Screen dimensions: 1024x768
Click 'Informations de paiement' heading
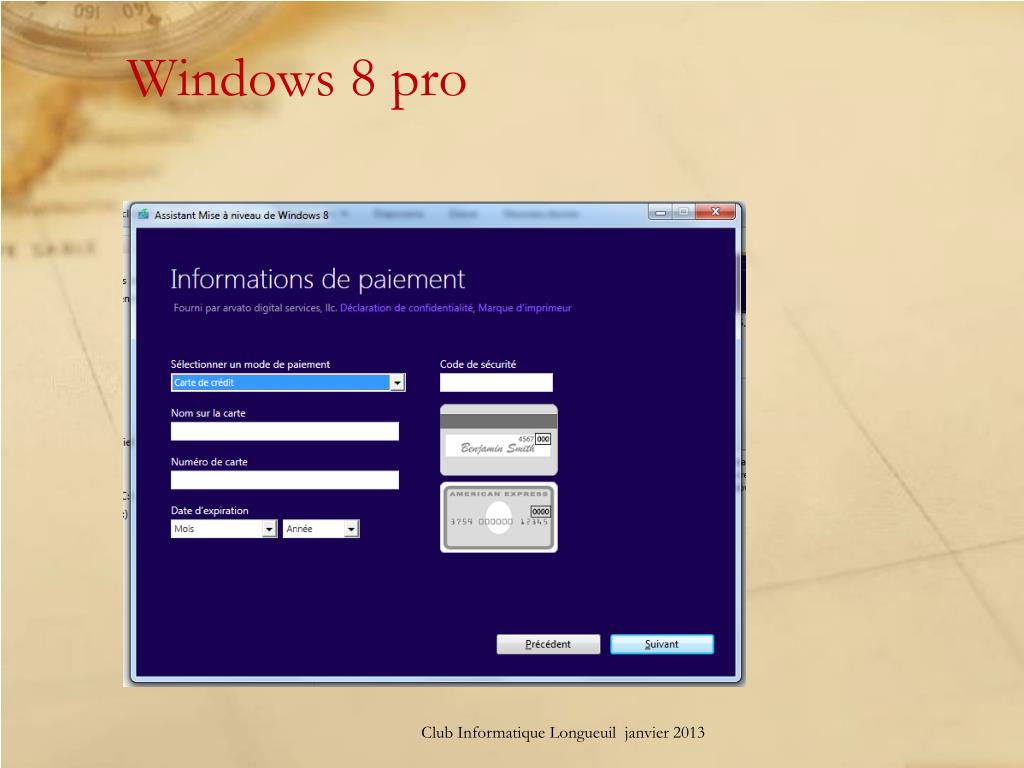tap(317, 280)
